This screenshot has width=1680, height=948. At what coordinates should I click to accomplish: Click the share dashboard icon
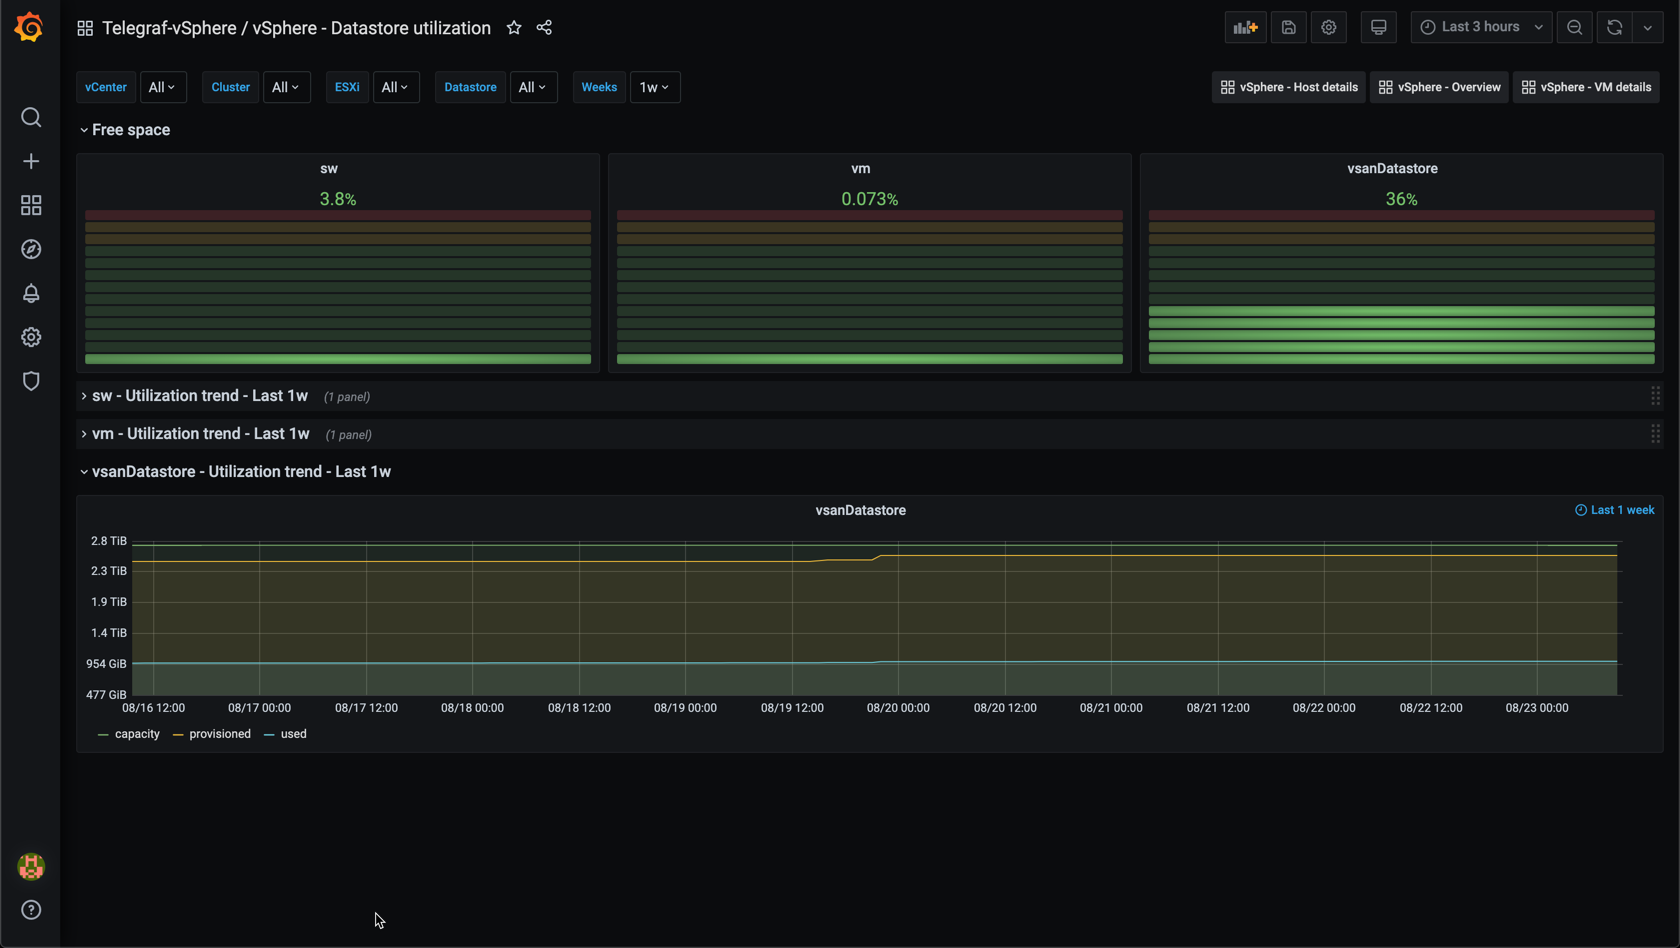(544, 28)
